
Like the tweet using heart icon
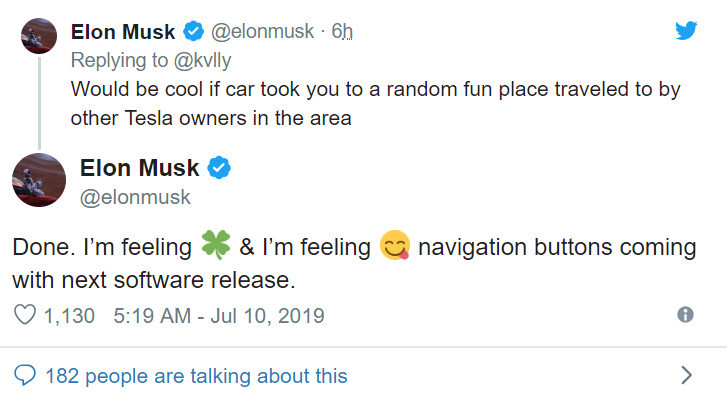pyautogui.click(x=25, y=315)
